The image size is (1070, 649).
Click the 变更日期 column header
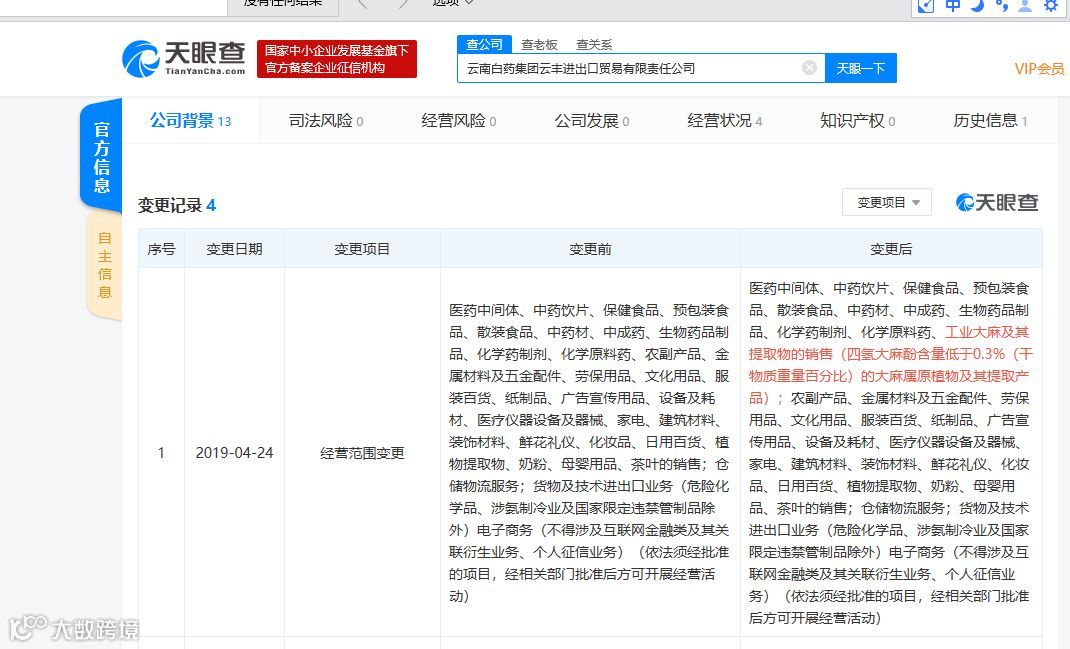tap(234, 249)
